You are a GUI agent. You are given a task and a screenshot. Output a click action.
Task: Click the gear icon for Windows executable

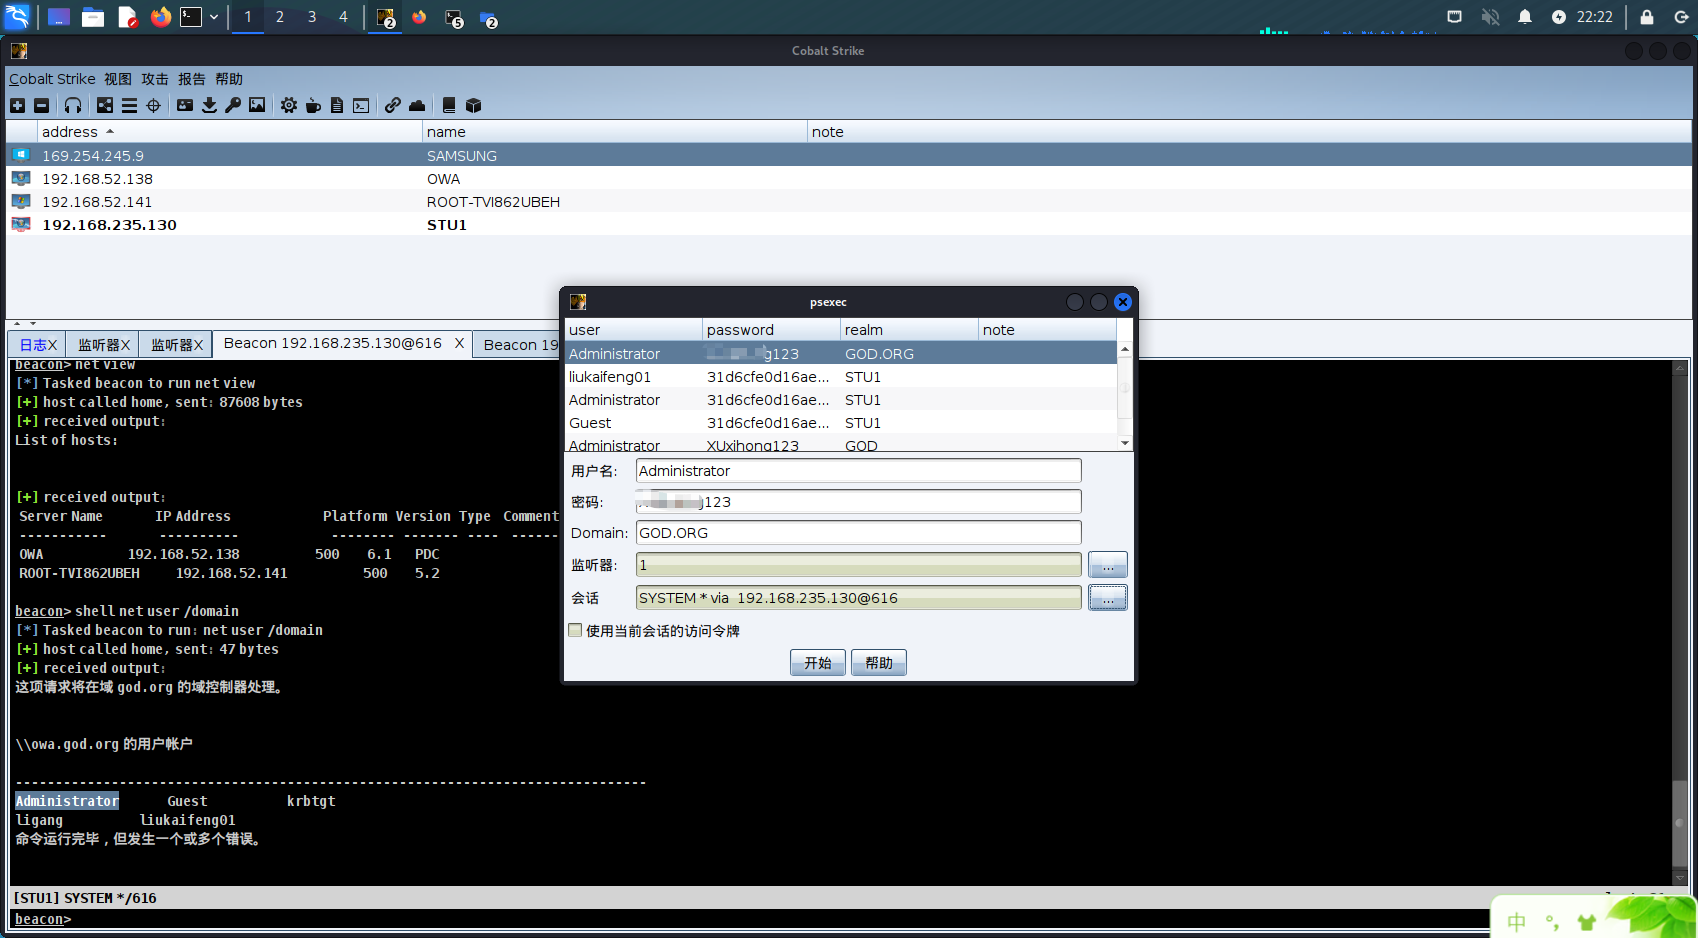coord(289,105)
